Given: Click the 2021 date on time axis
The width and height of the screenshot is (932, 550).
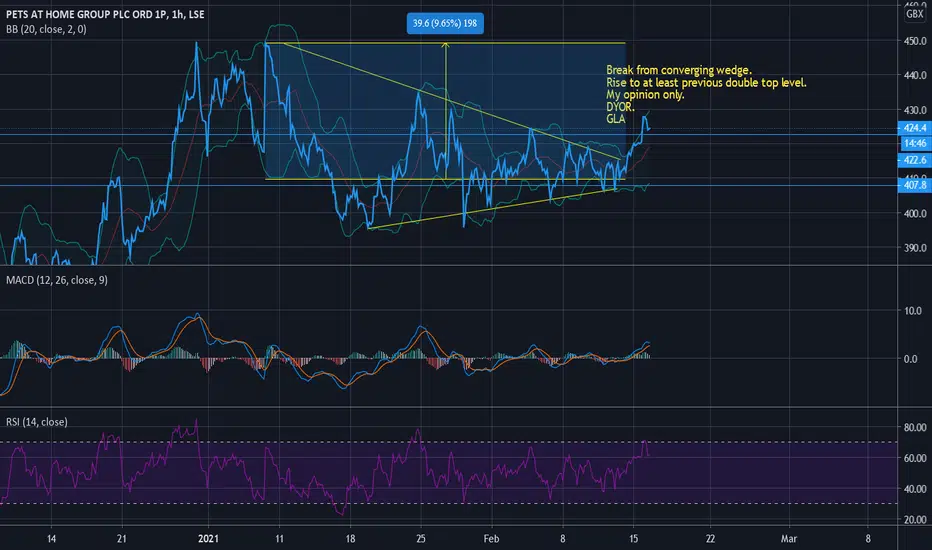Looking at the screenshot, I should pyautogui.click(x=208, y=539).
